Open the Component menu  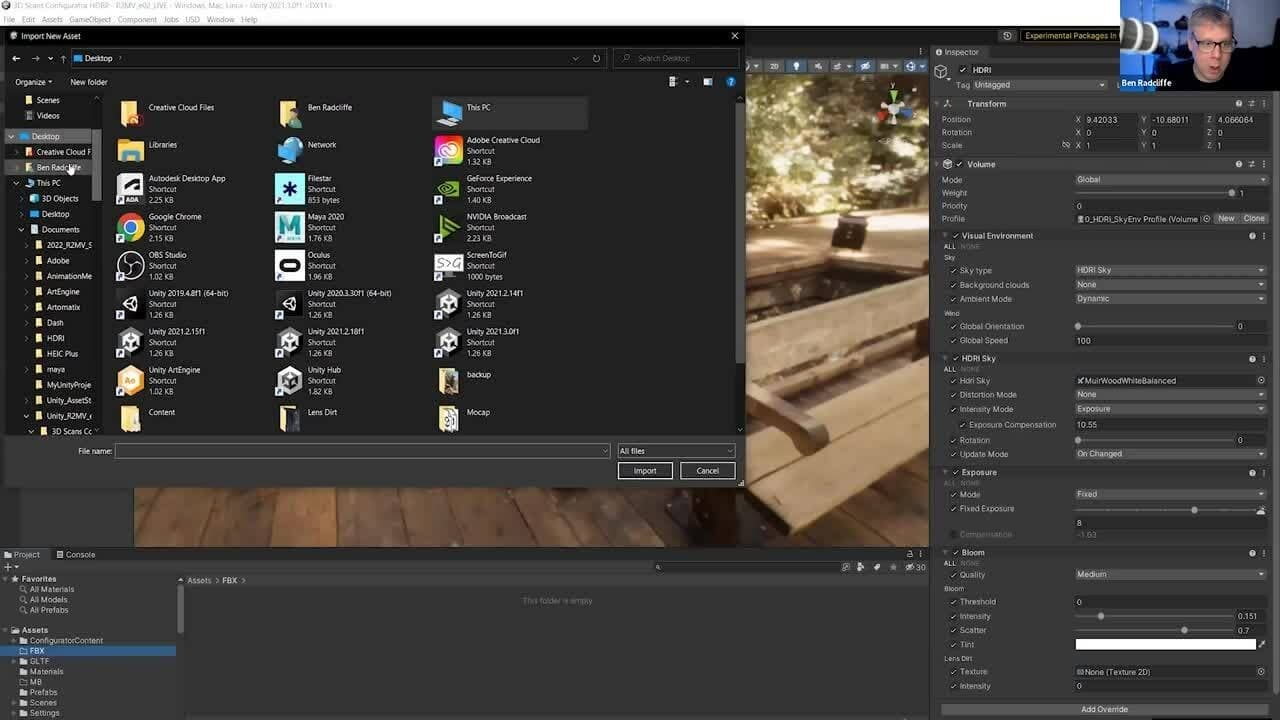tap(137, 19)
